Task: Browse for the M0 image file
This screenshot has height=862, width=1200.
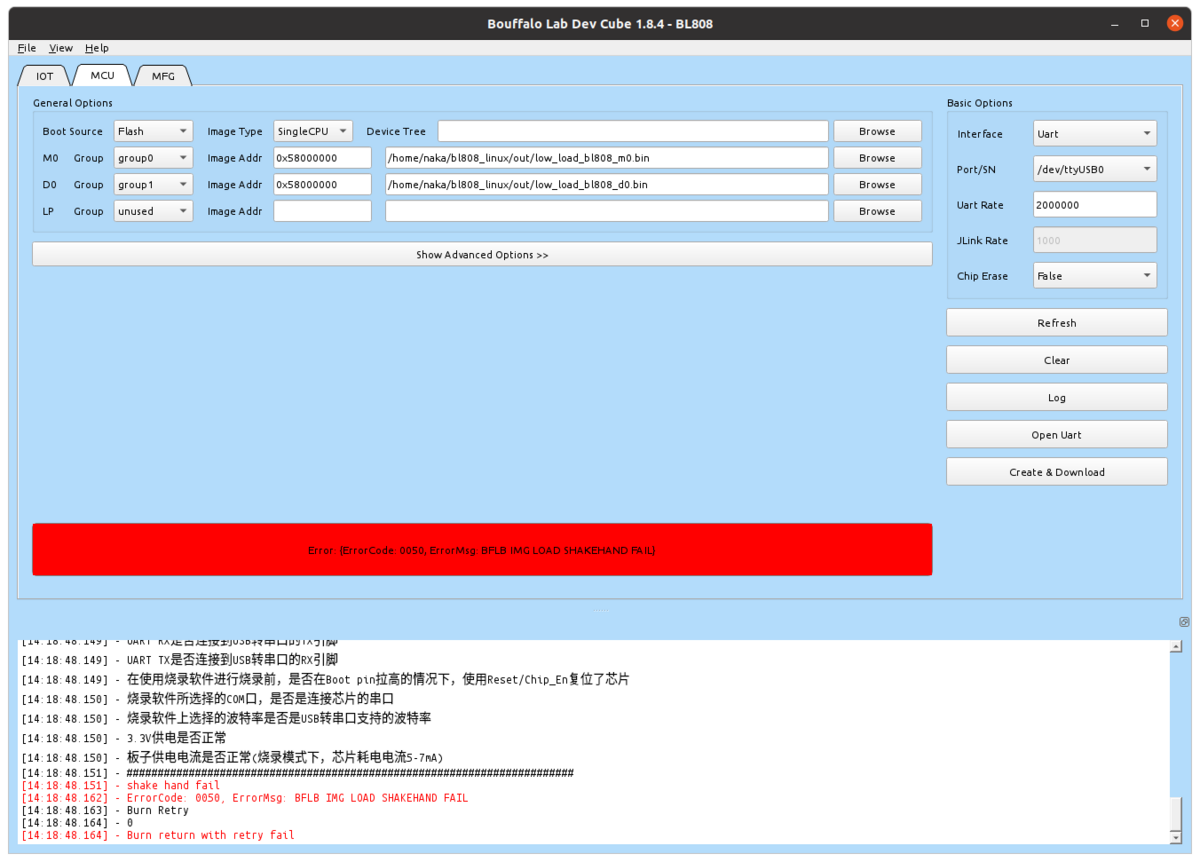Action: tap(877, 158)
